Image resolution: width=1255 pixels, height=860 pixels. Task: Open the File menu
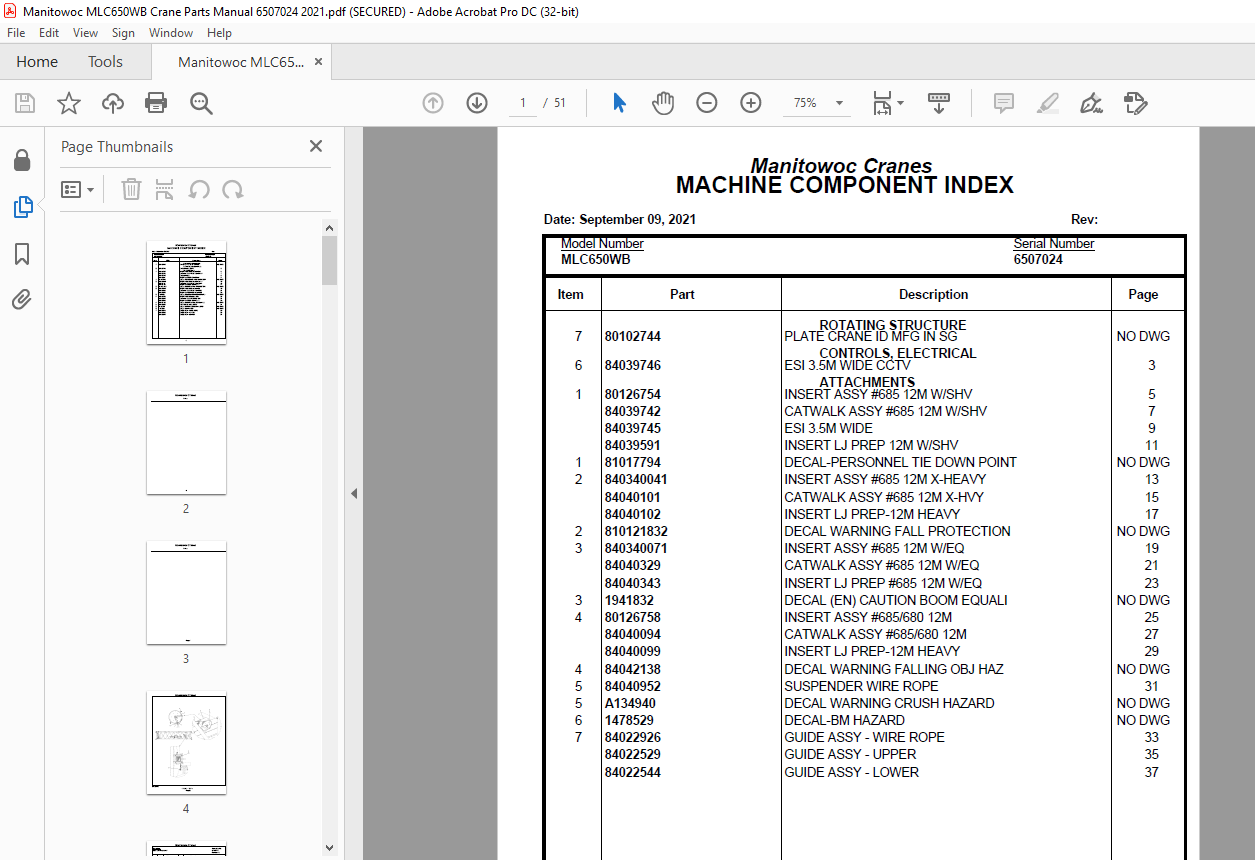[x=17, y=33]
